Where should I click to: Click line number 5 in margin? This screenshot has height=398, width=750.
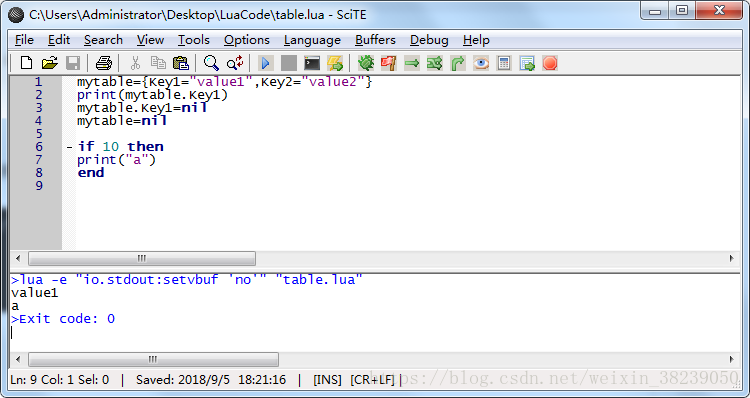39,134
